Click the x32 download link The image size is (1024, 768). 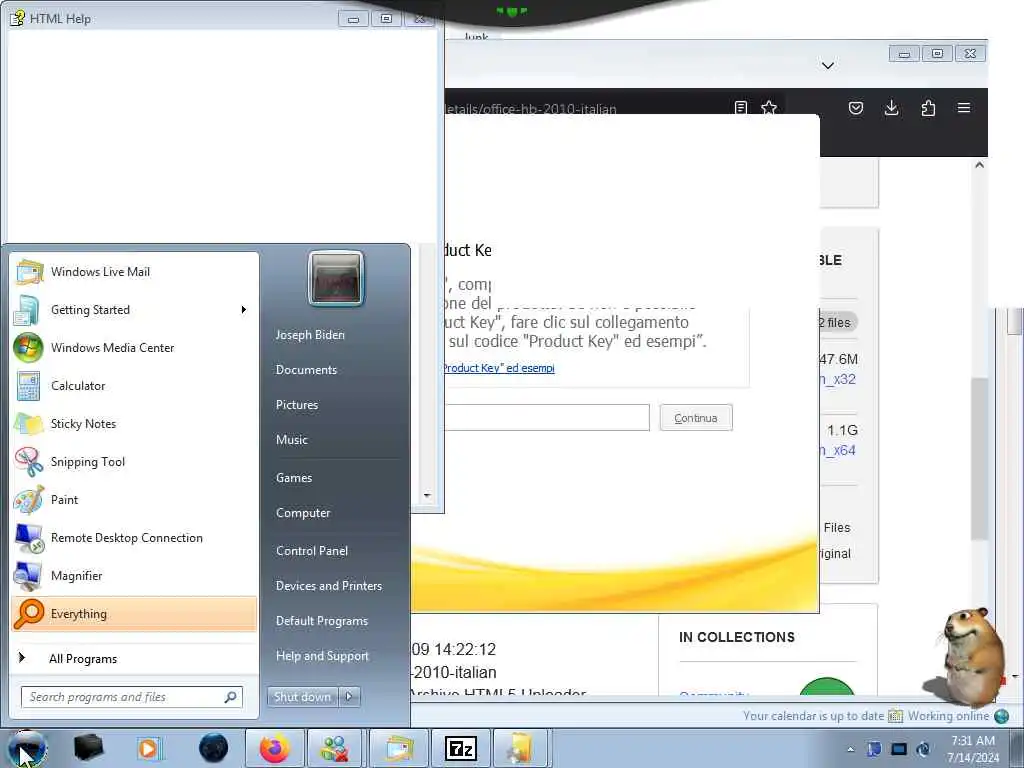(838, 379)
